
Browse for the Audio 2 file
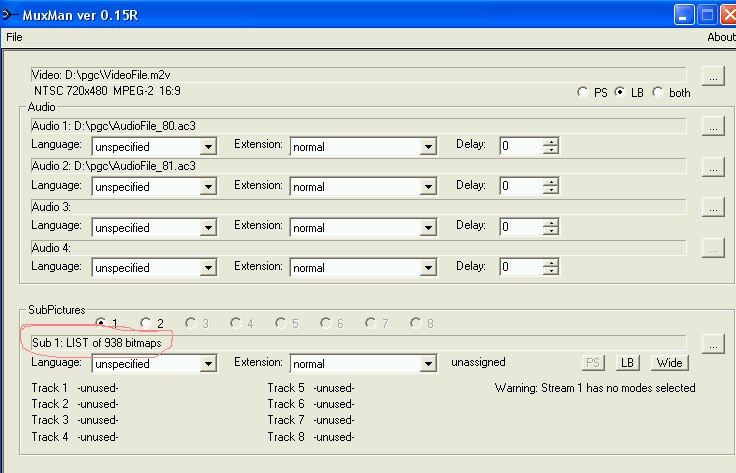[x=713, y=167]
